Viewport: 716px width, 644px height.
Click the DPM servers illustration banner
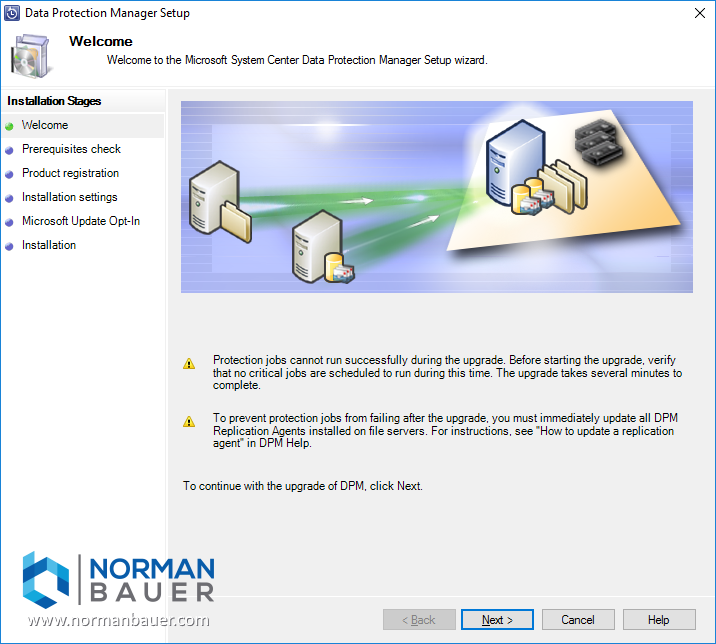pos(436,196)
